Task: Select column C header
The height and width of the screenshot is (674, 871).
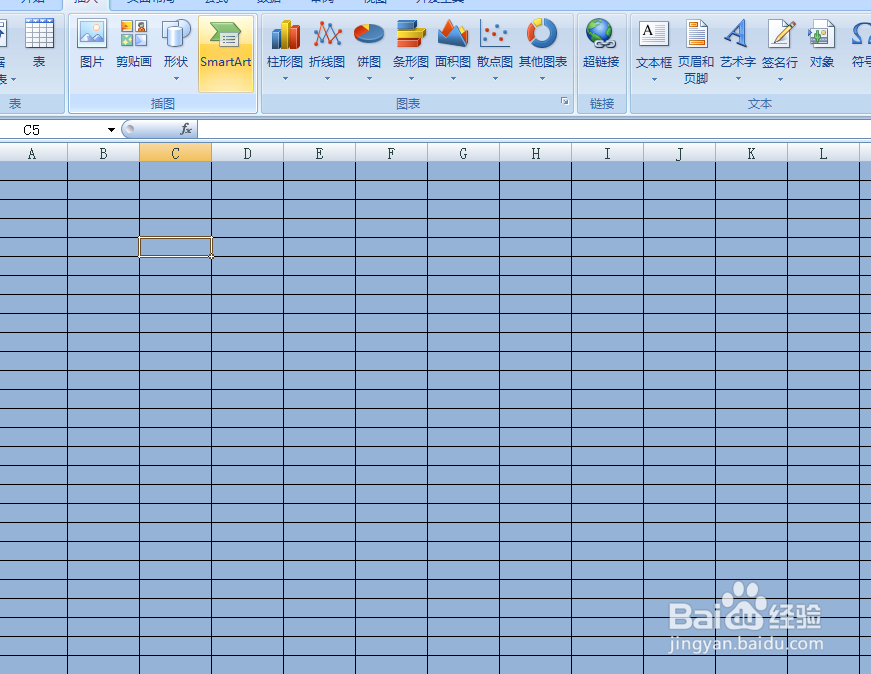Action: pos(176,153)
